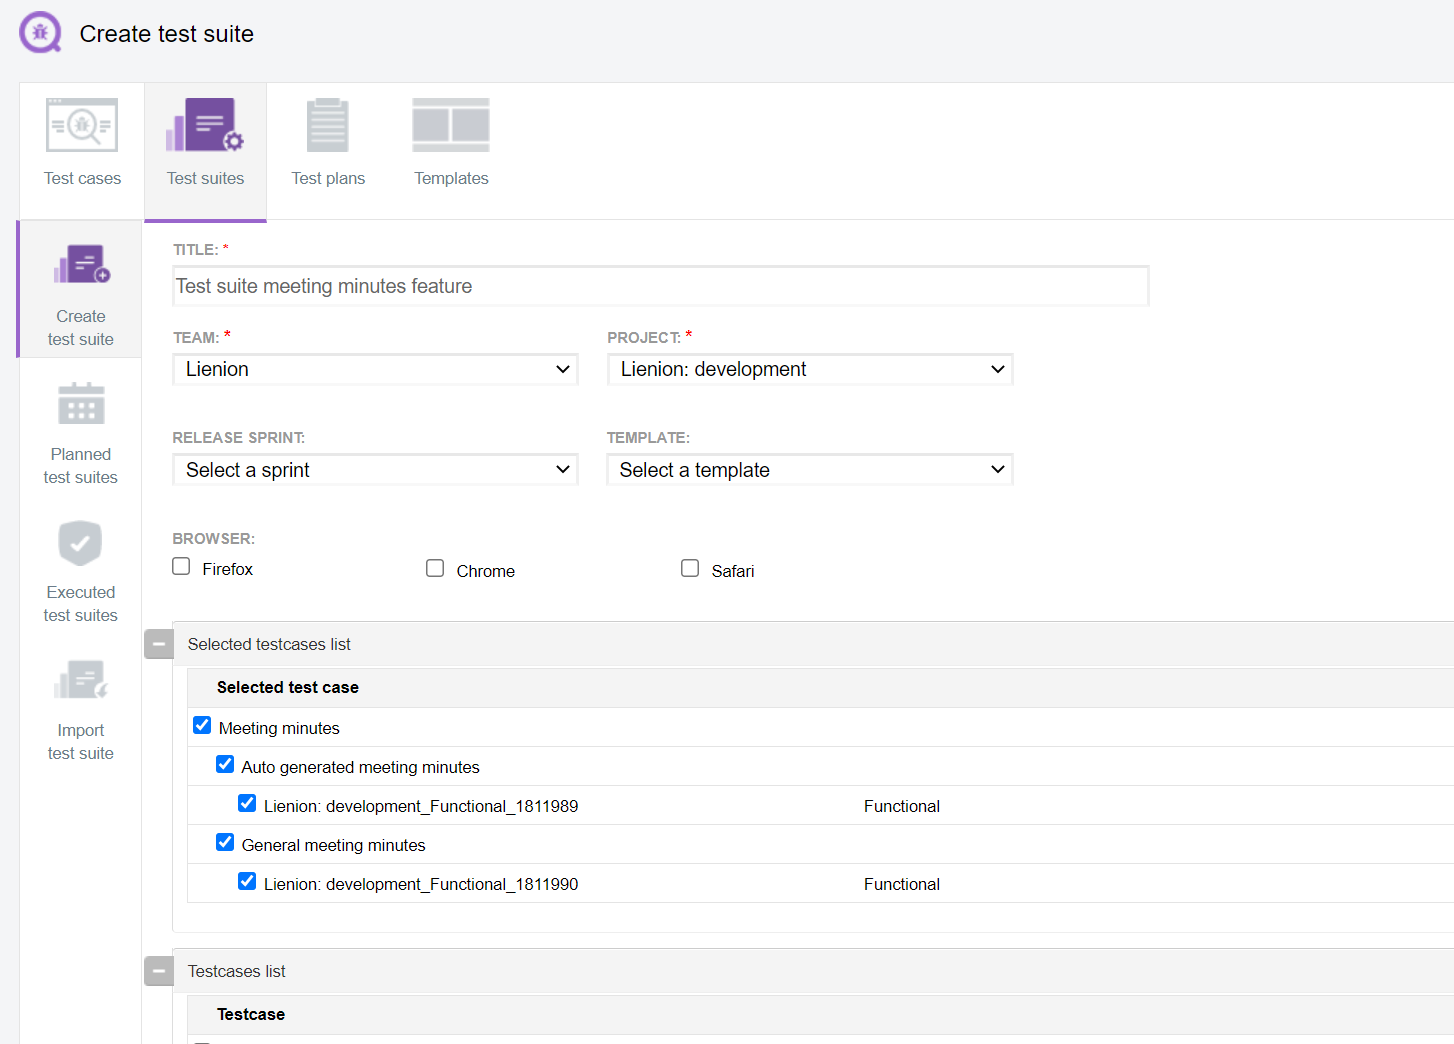The width and height of the screenshot is (1454, 1044).
Task: Select the Test suites icon
Action: [x=205, y=126]
